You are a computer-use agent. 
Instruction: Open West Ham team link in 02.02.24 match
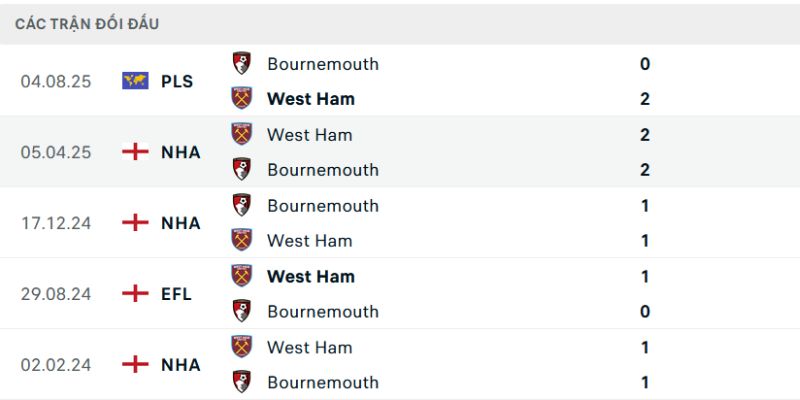[x=310, y=347]
